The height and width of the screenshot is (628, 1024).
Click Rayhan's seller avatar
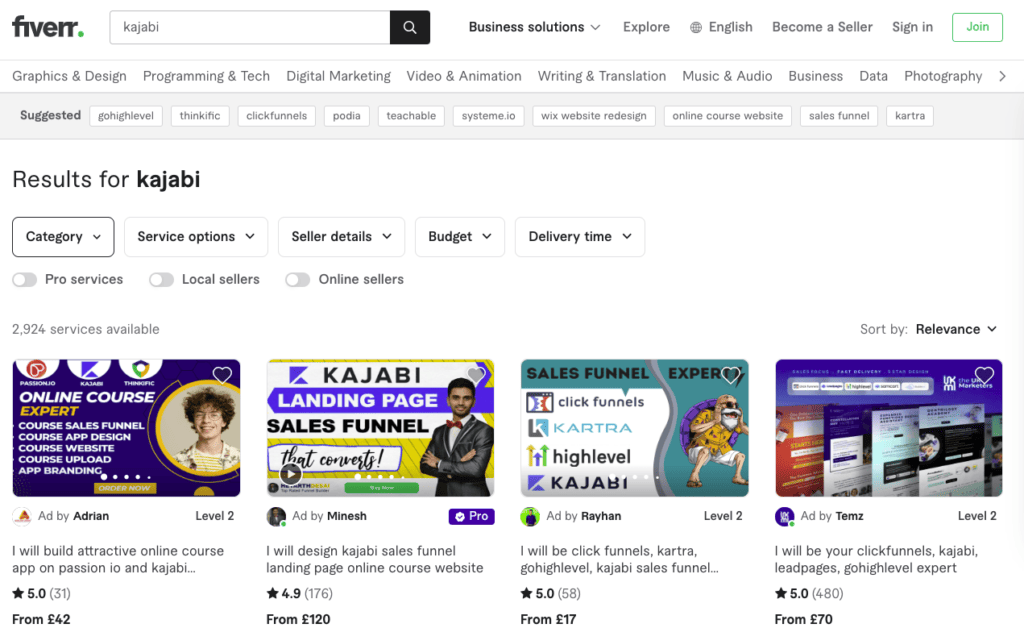(530, 516)
